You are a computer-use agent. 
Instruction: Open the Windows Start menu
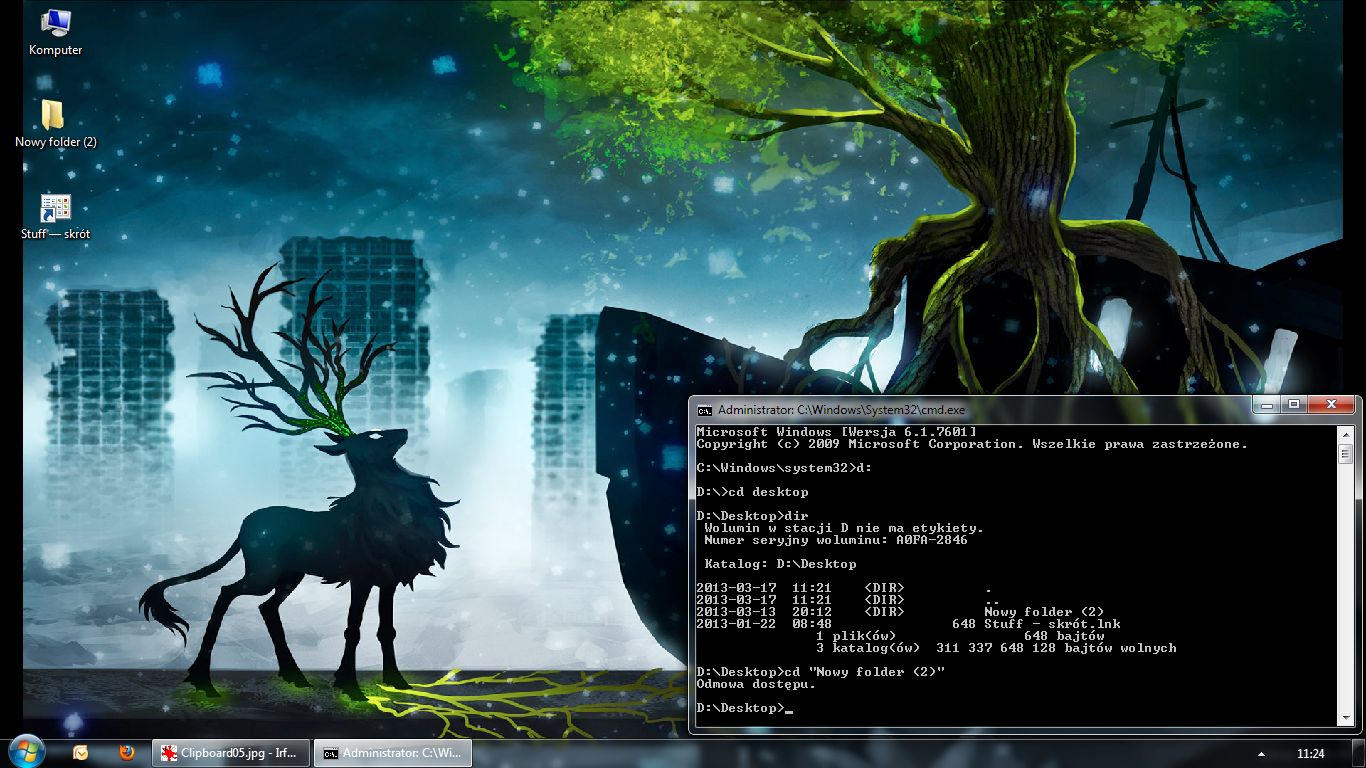[26, 752]
